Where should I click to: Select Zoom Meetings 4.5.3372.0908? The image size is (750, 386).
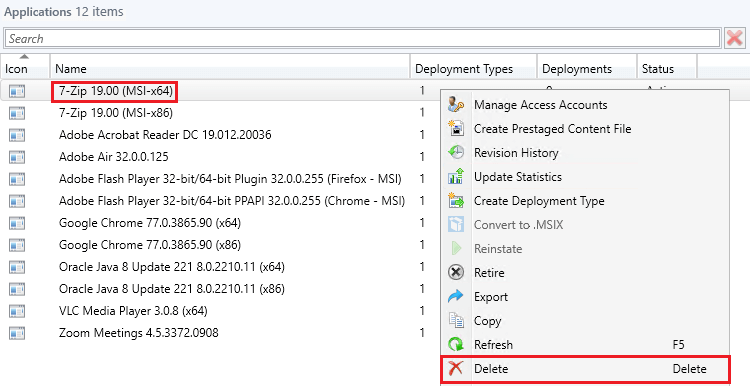point(139,333)
